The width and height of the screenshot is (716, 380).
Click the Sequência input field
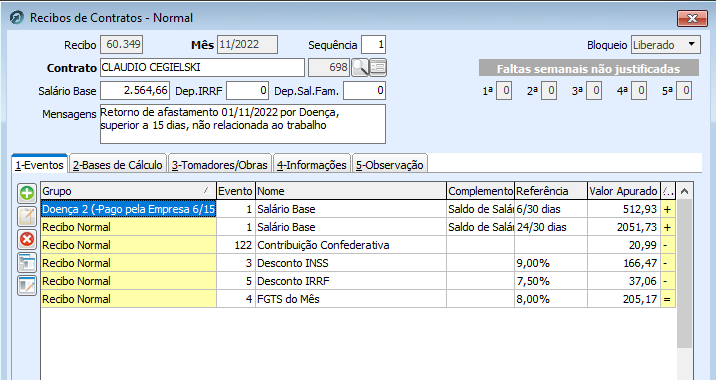pos(373,45)
